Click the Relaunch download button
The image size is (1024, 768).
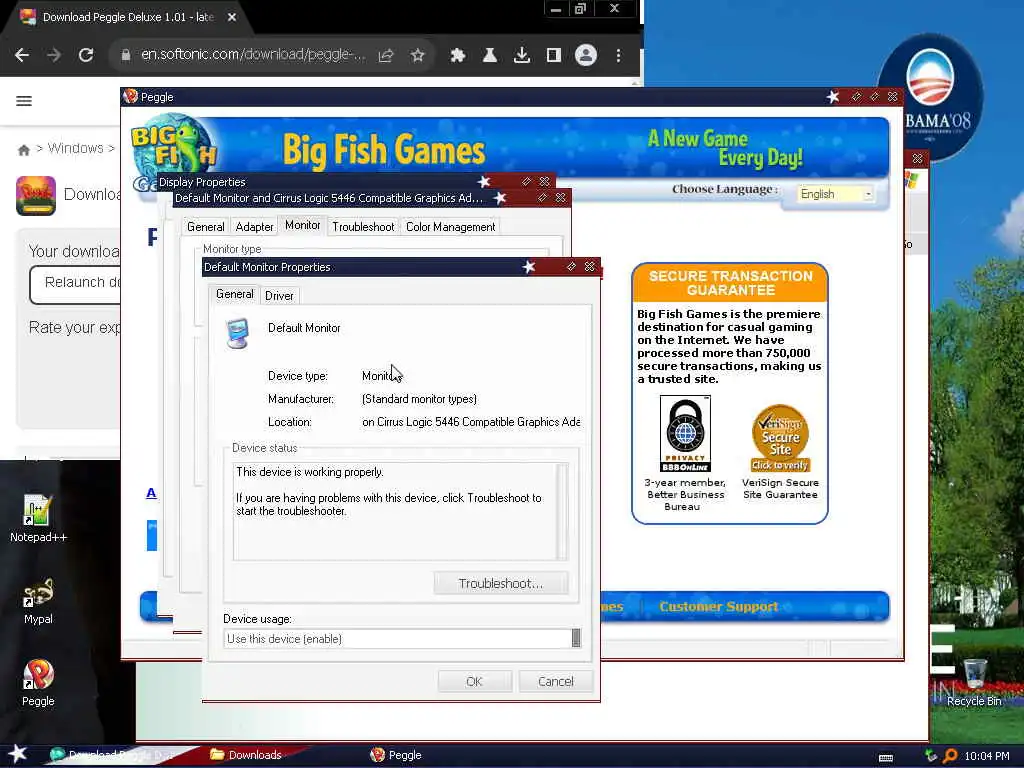click(75, 285)
